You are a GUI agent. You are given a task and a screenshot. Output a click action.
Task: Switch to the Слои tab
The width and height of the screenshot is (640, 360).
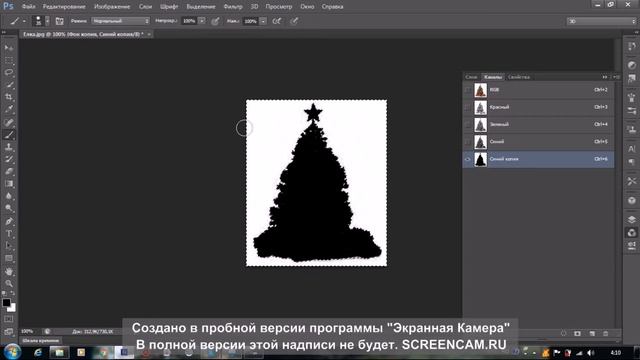tap(471, 77)
